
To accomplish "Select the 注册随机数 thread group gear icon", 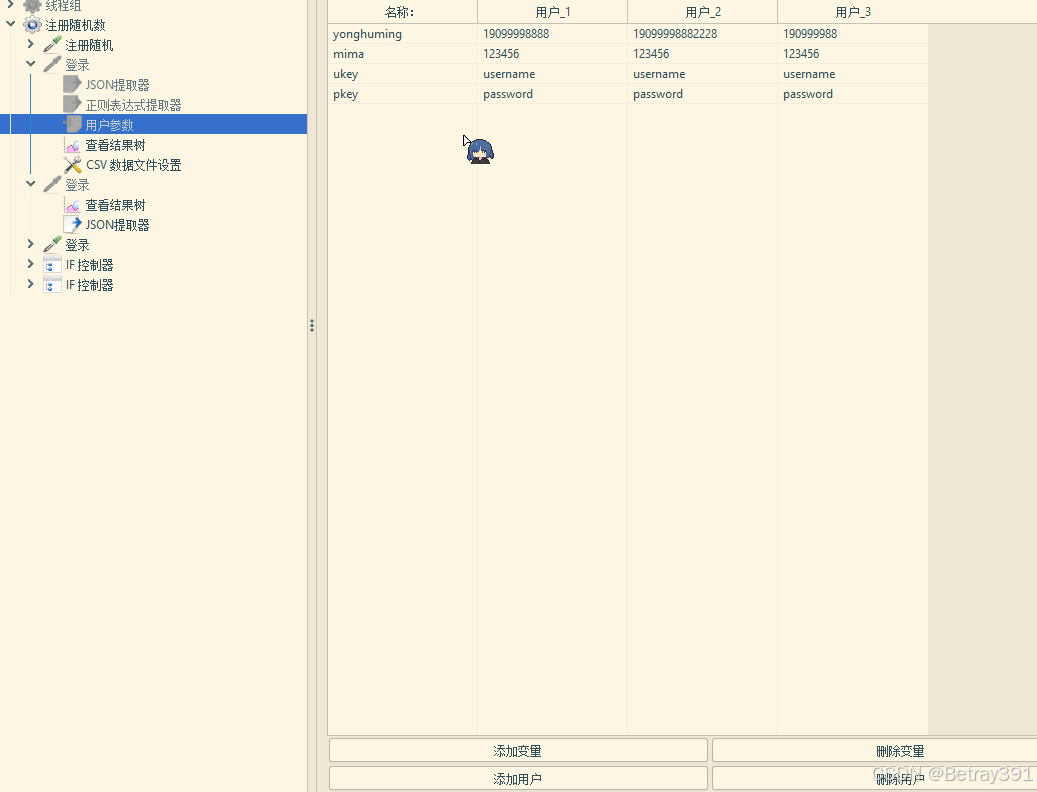I will [x=32, y=25].
